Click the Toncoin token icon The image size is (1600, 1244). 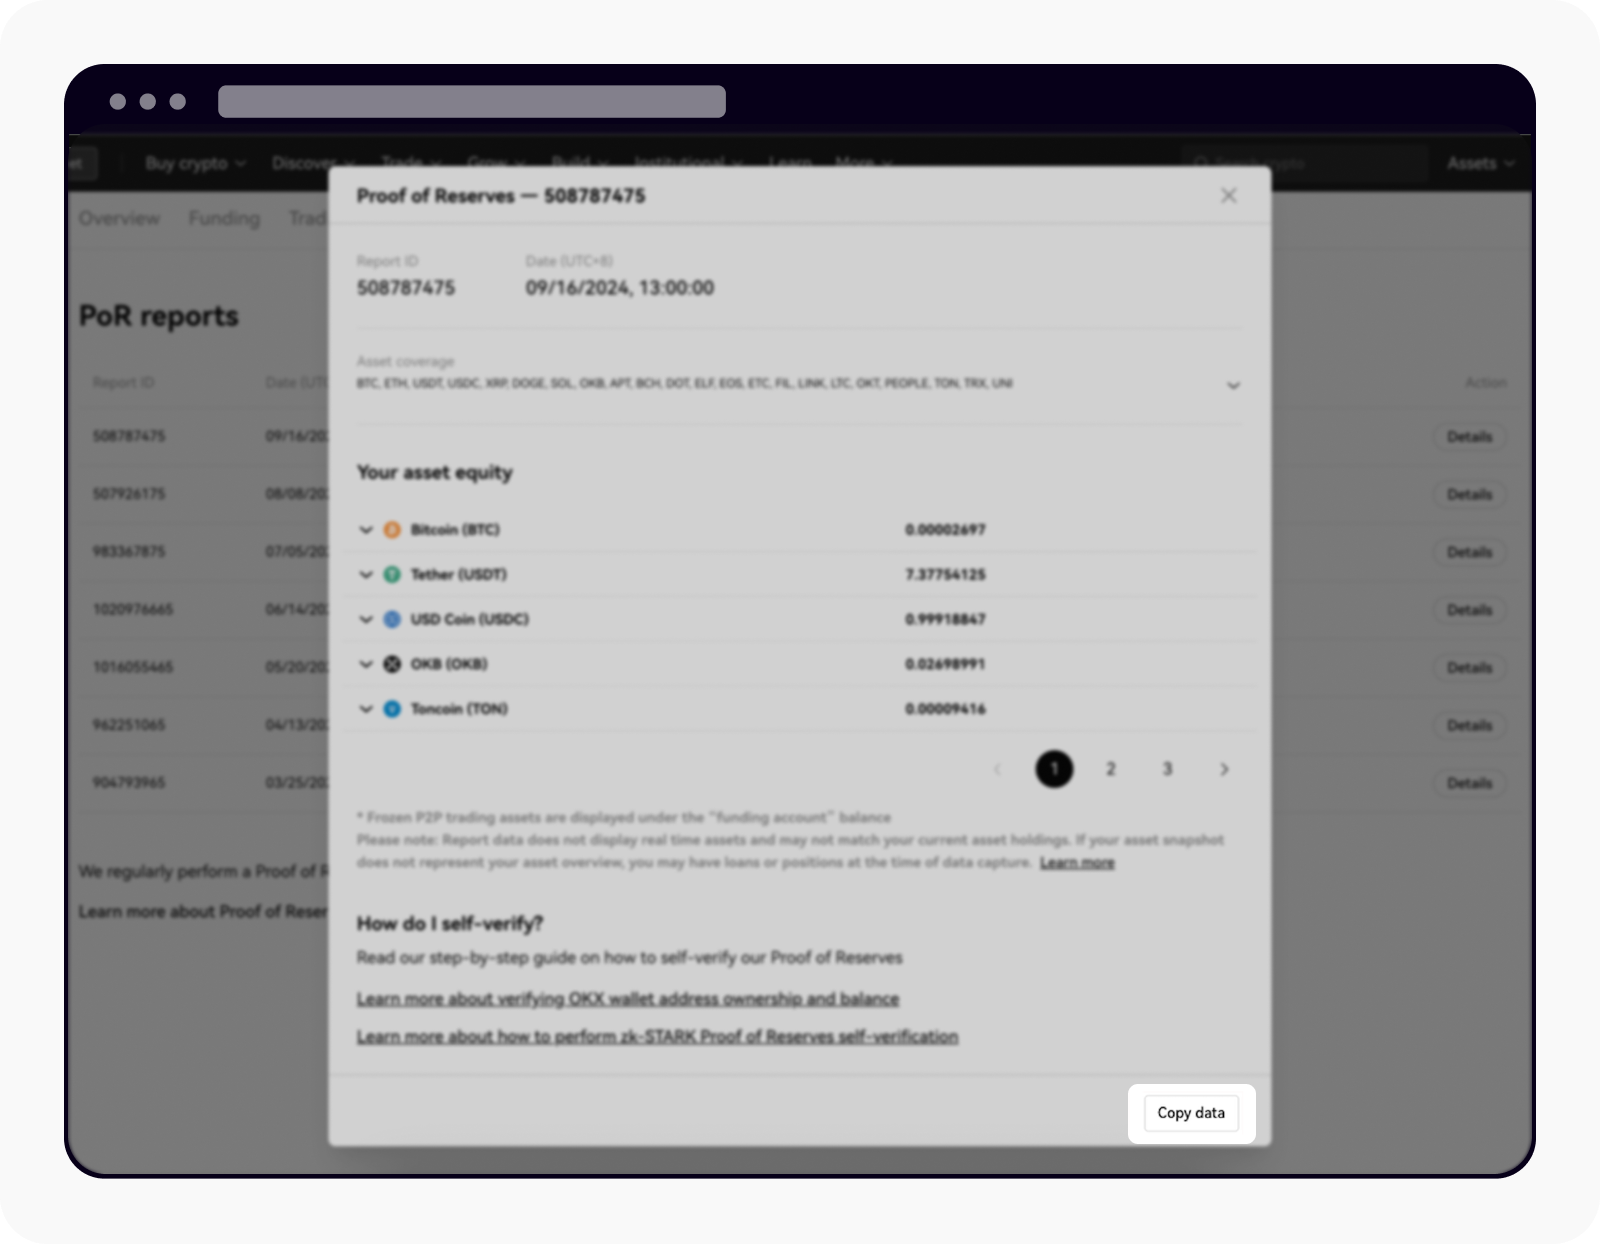[x=392, y=709]
